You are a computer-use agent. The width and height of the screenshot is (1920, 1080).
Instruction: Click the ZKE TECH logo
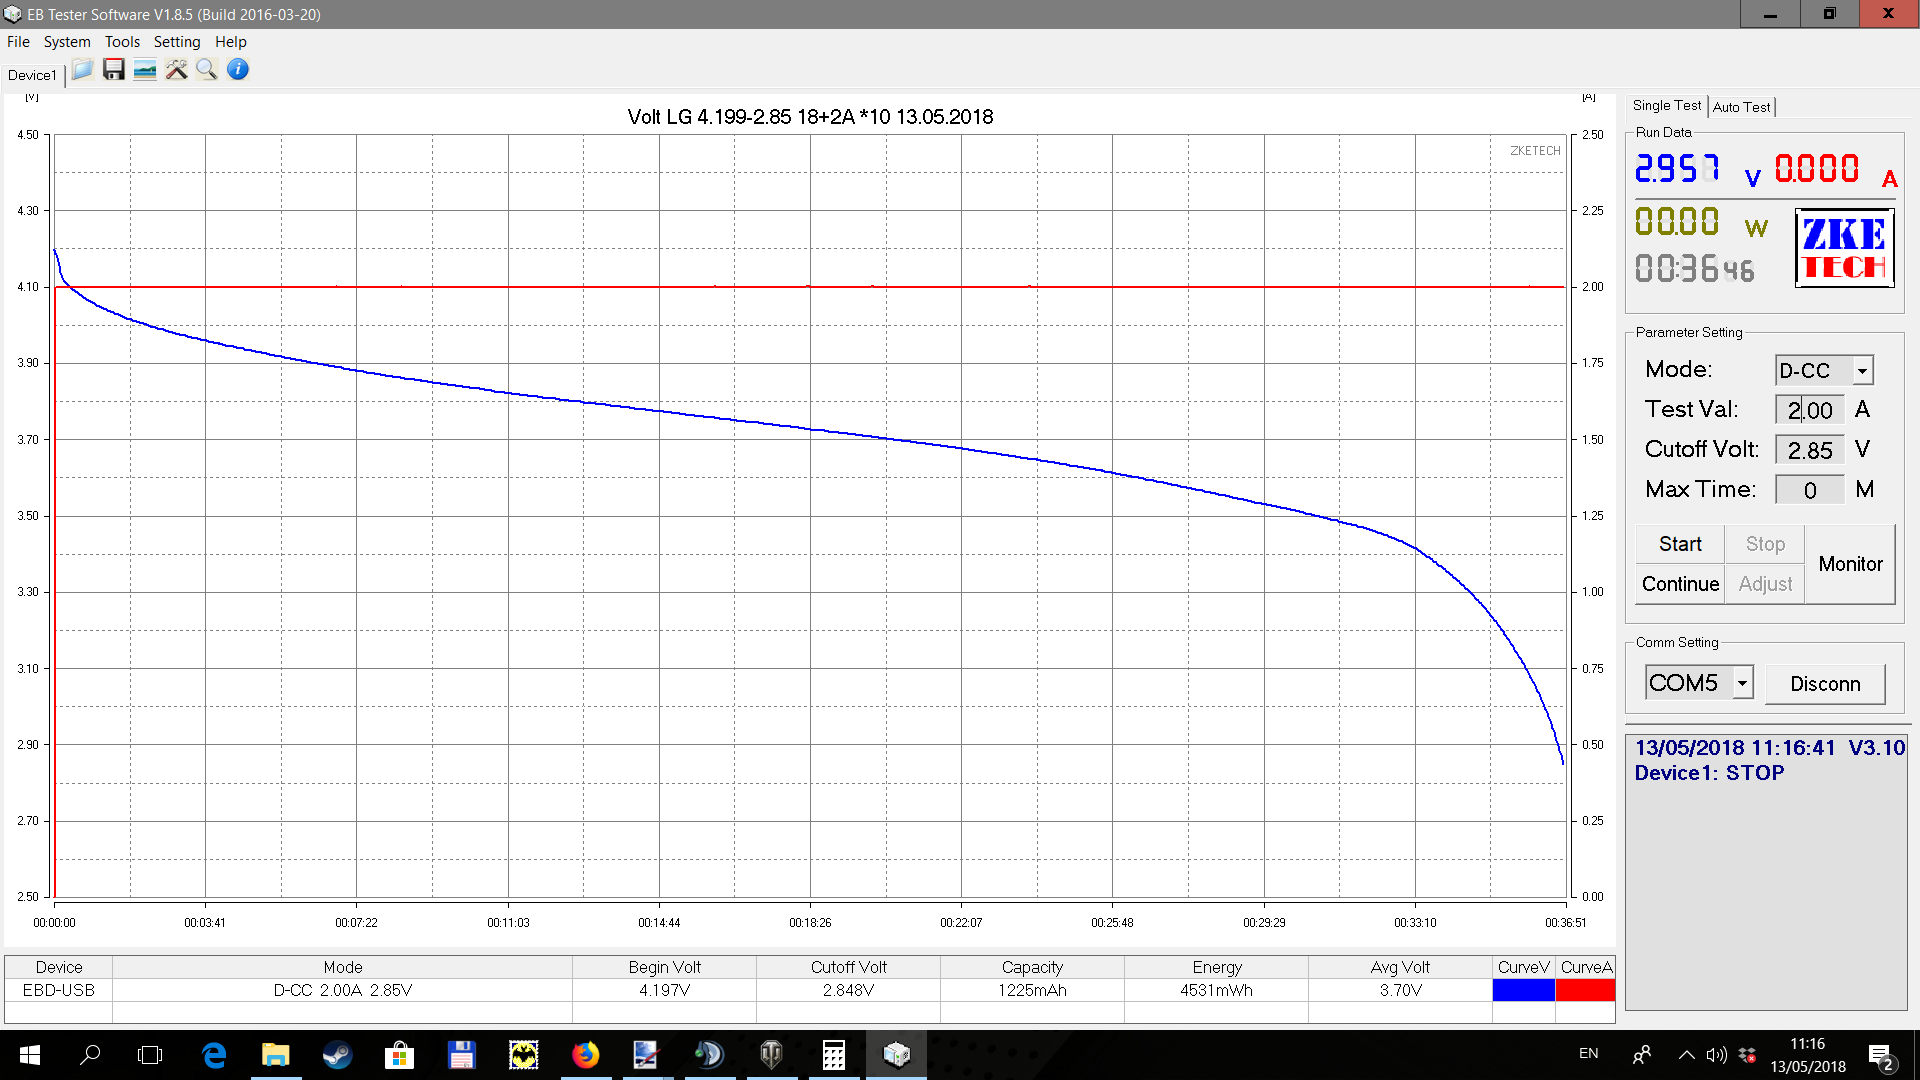[1844, 248]
